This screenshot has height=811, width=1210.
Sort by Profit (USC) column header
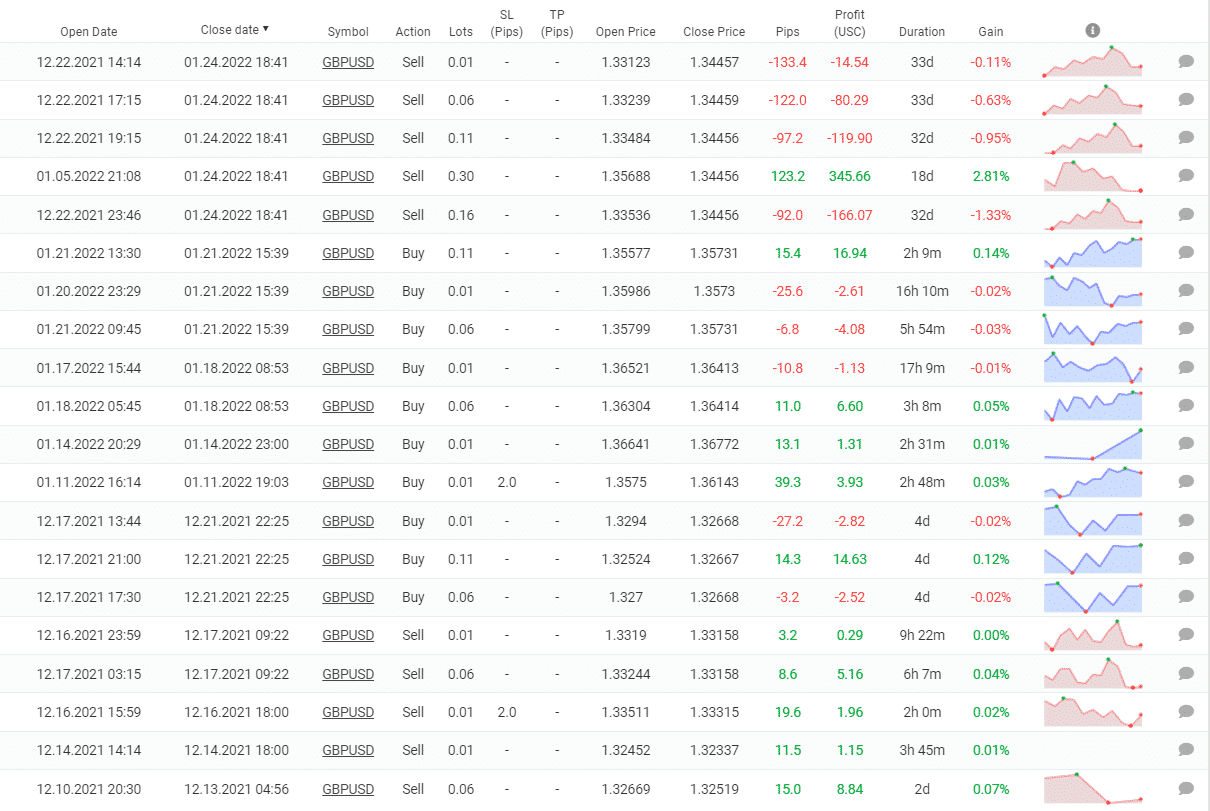click(850, 24)
